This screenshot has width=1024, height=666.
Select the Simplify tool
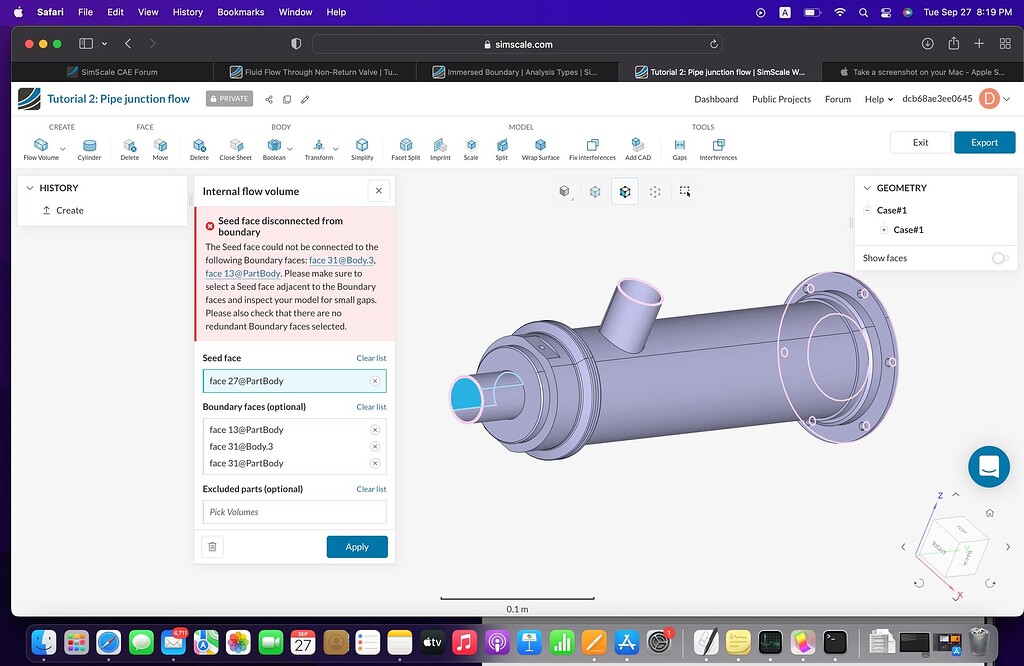point(362,144)
